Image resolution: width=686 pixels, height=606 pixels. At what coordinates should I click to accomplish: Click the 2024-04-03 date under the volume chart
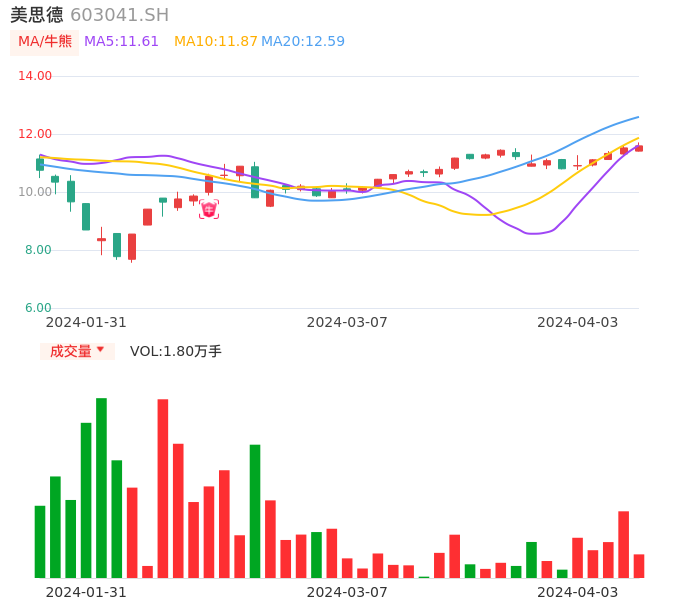(578, 592)
